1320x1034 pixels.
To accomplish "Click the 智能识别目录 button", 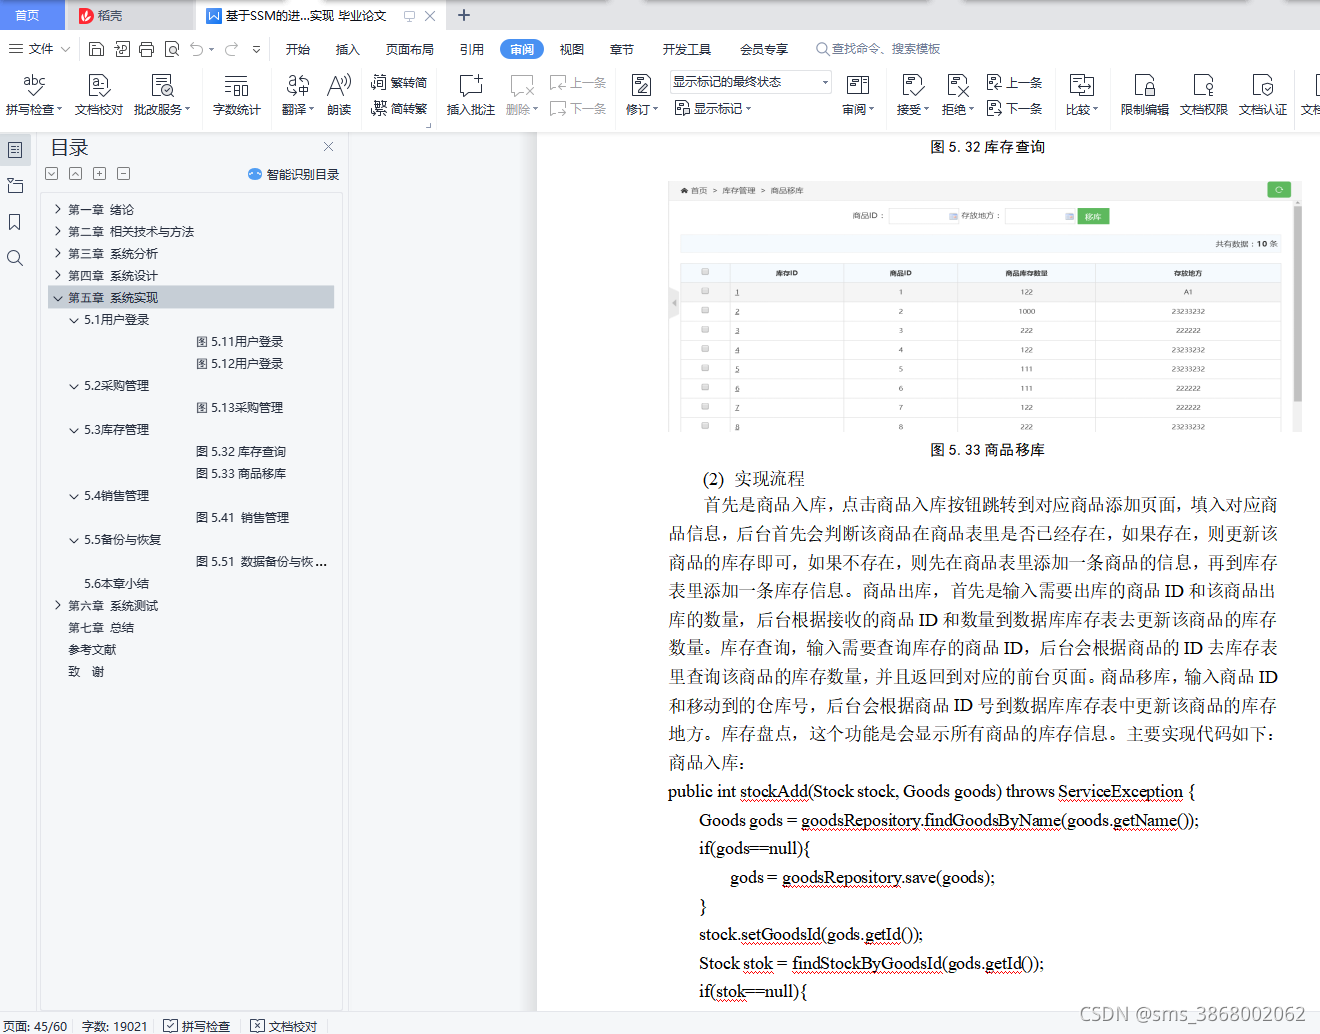I will point(291,173).
